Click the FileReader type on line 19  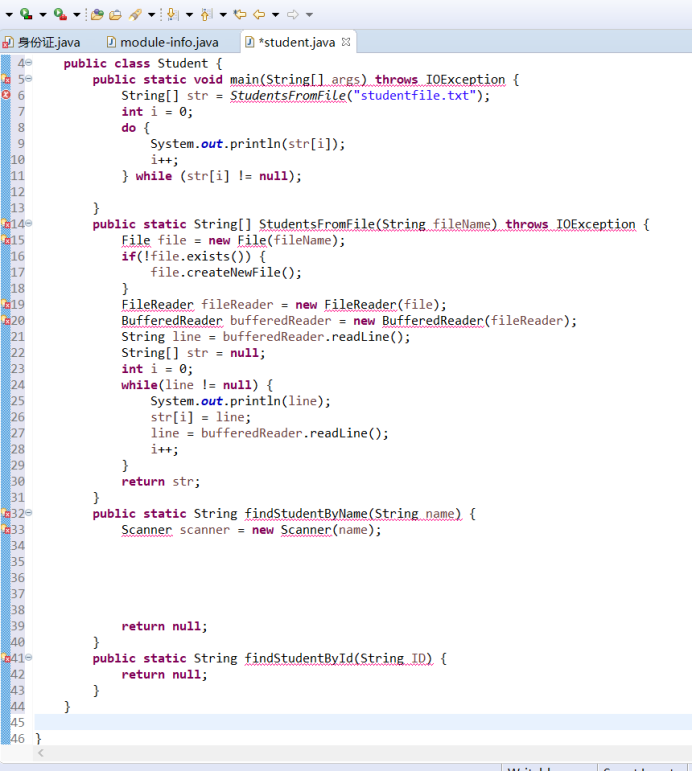[x=157, y=304]
